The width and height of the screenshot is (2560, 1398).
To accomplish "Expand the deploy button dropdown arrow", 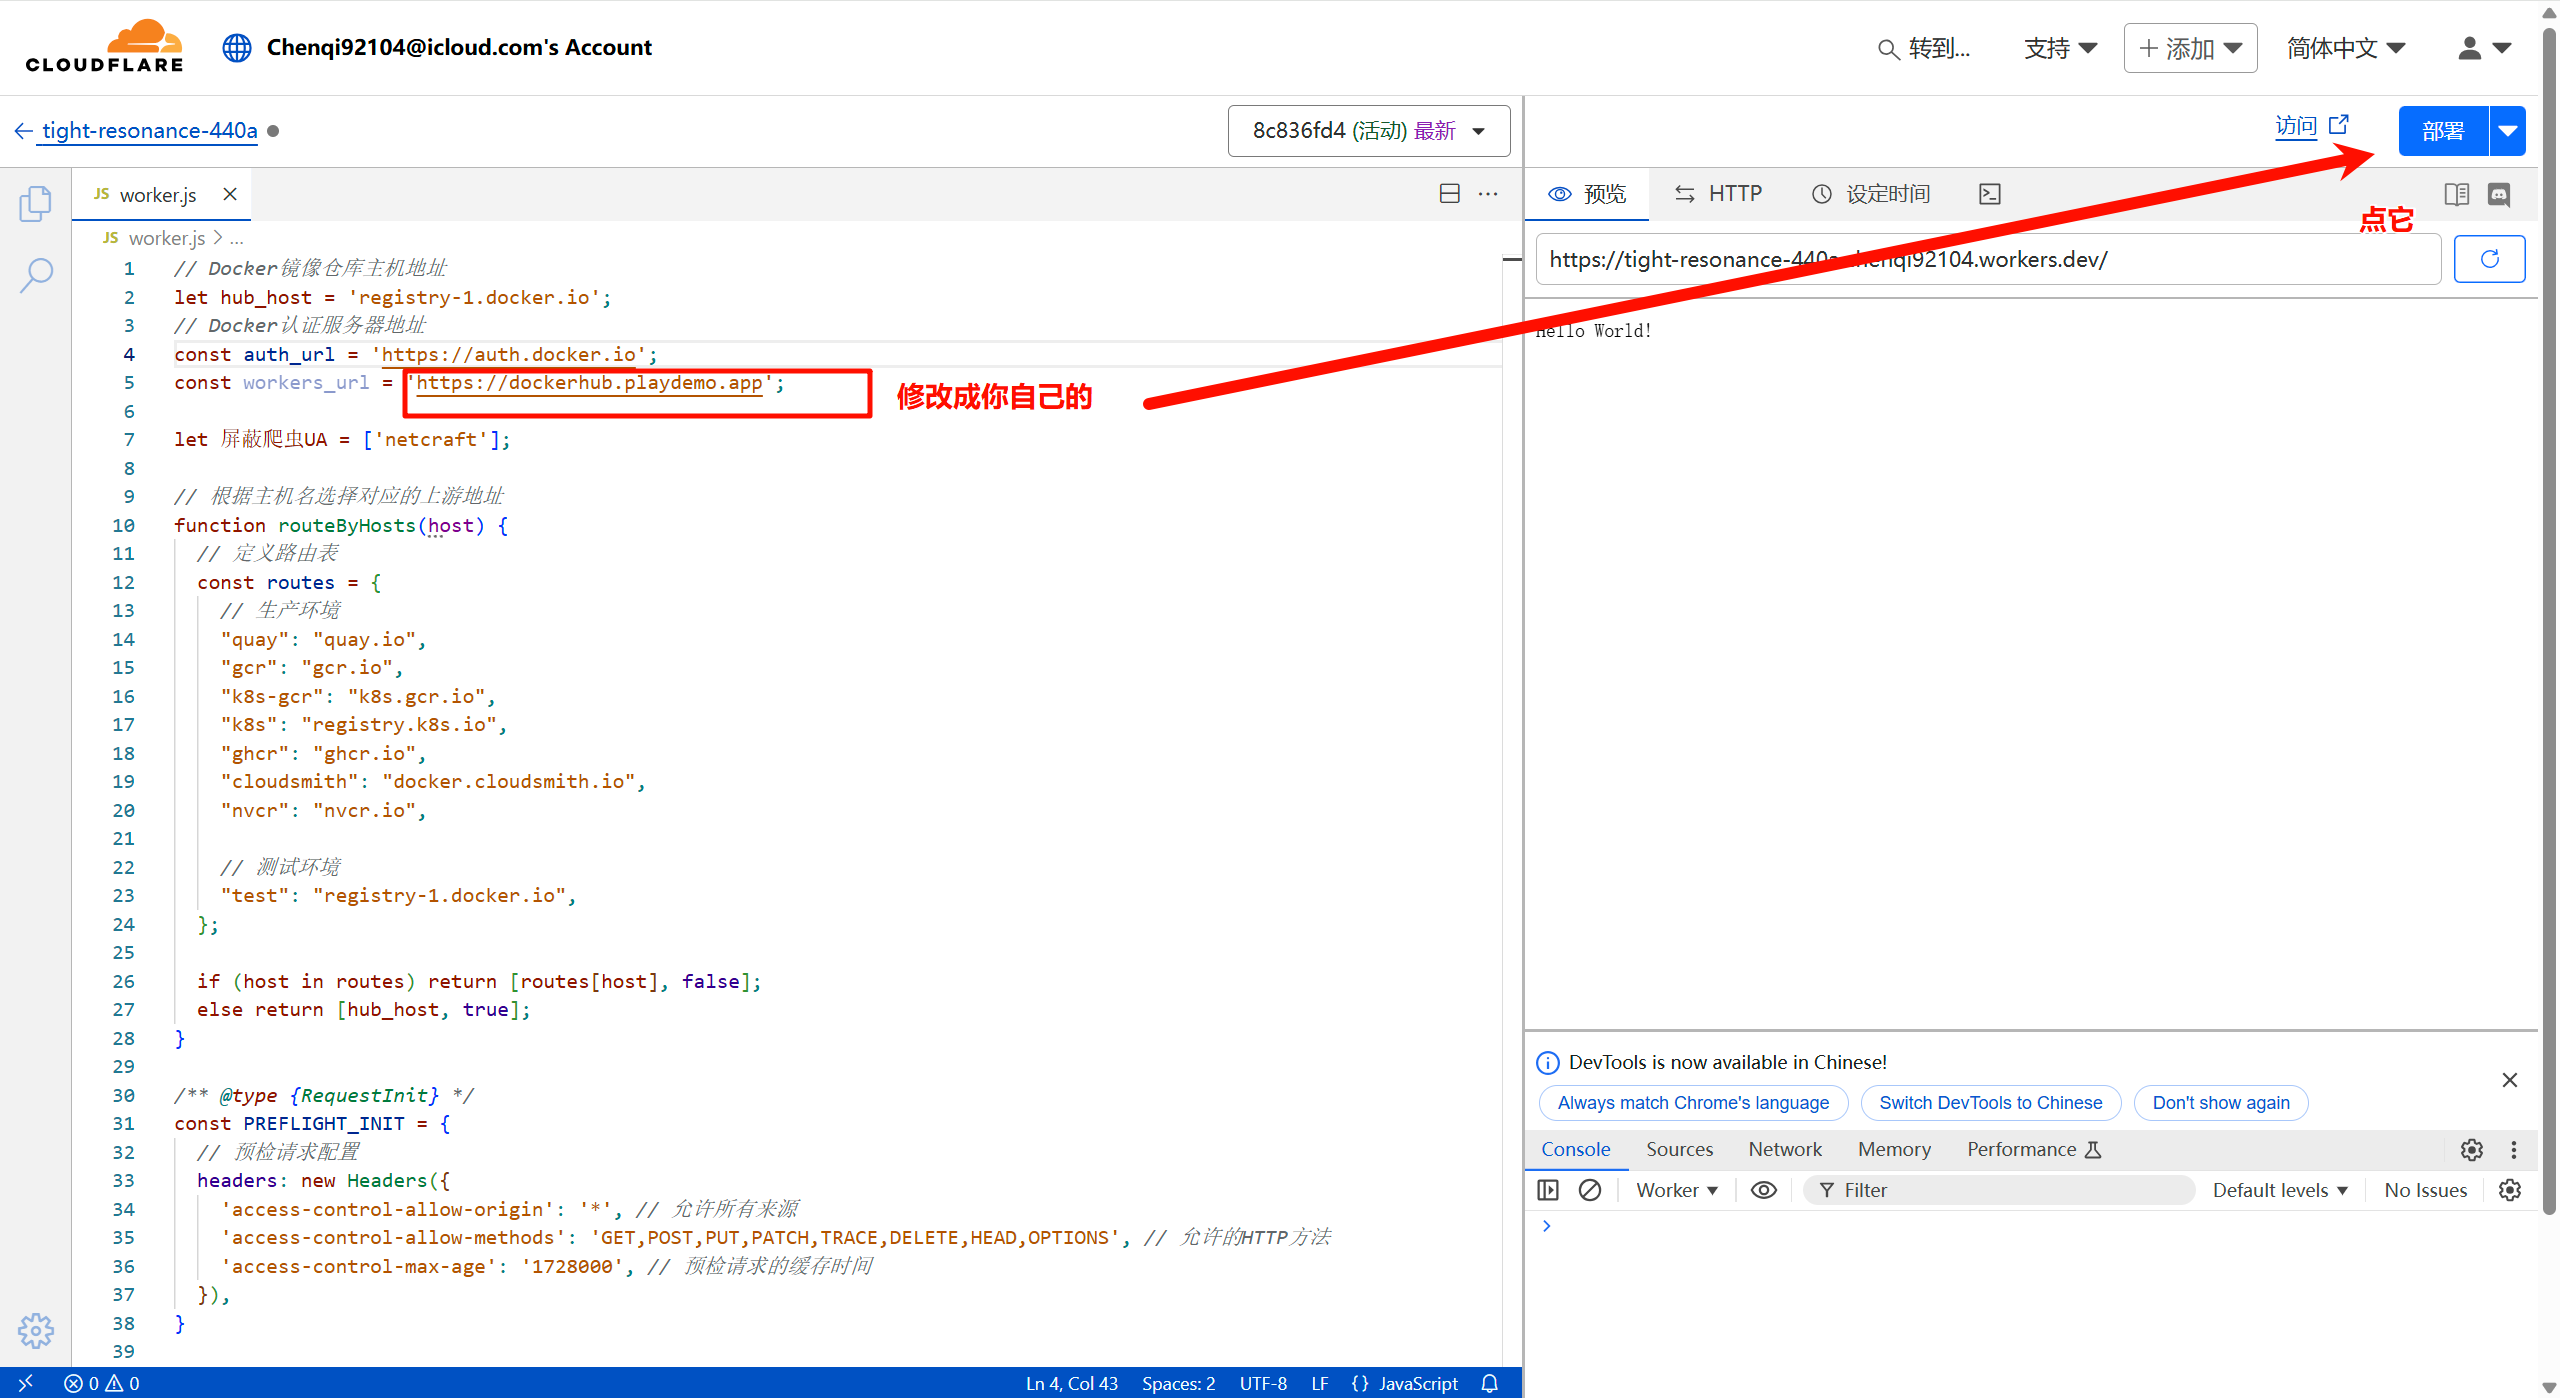I will 2507,131.
